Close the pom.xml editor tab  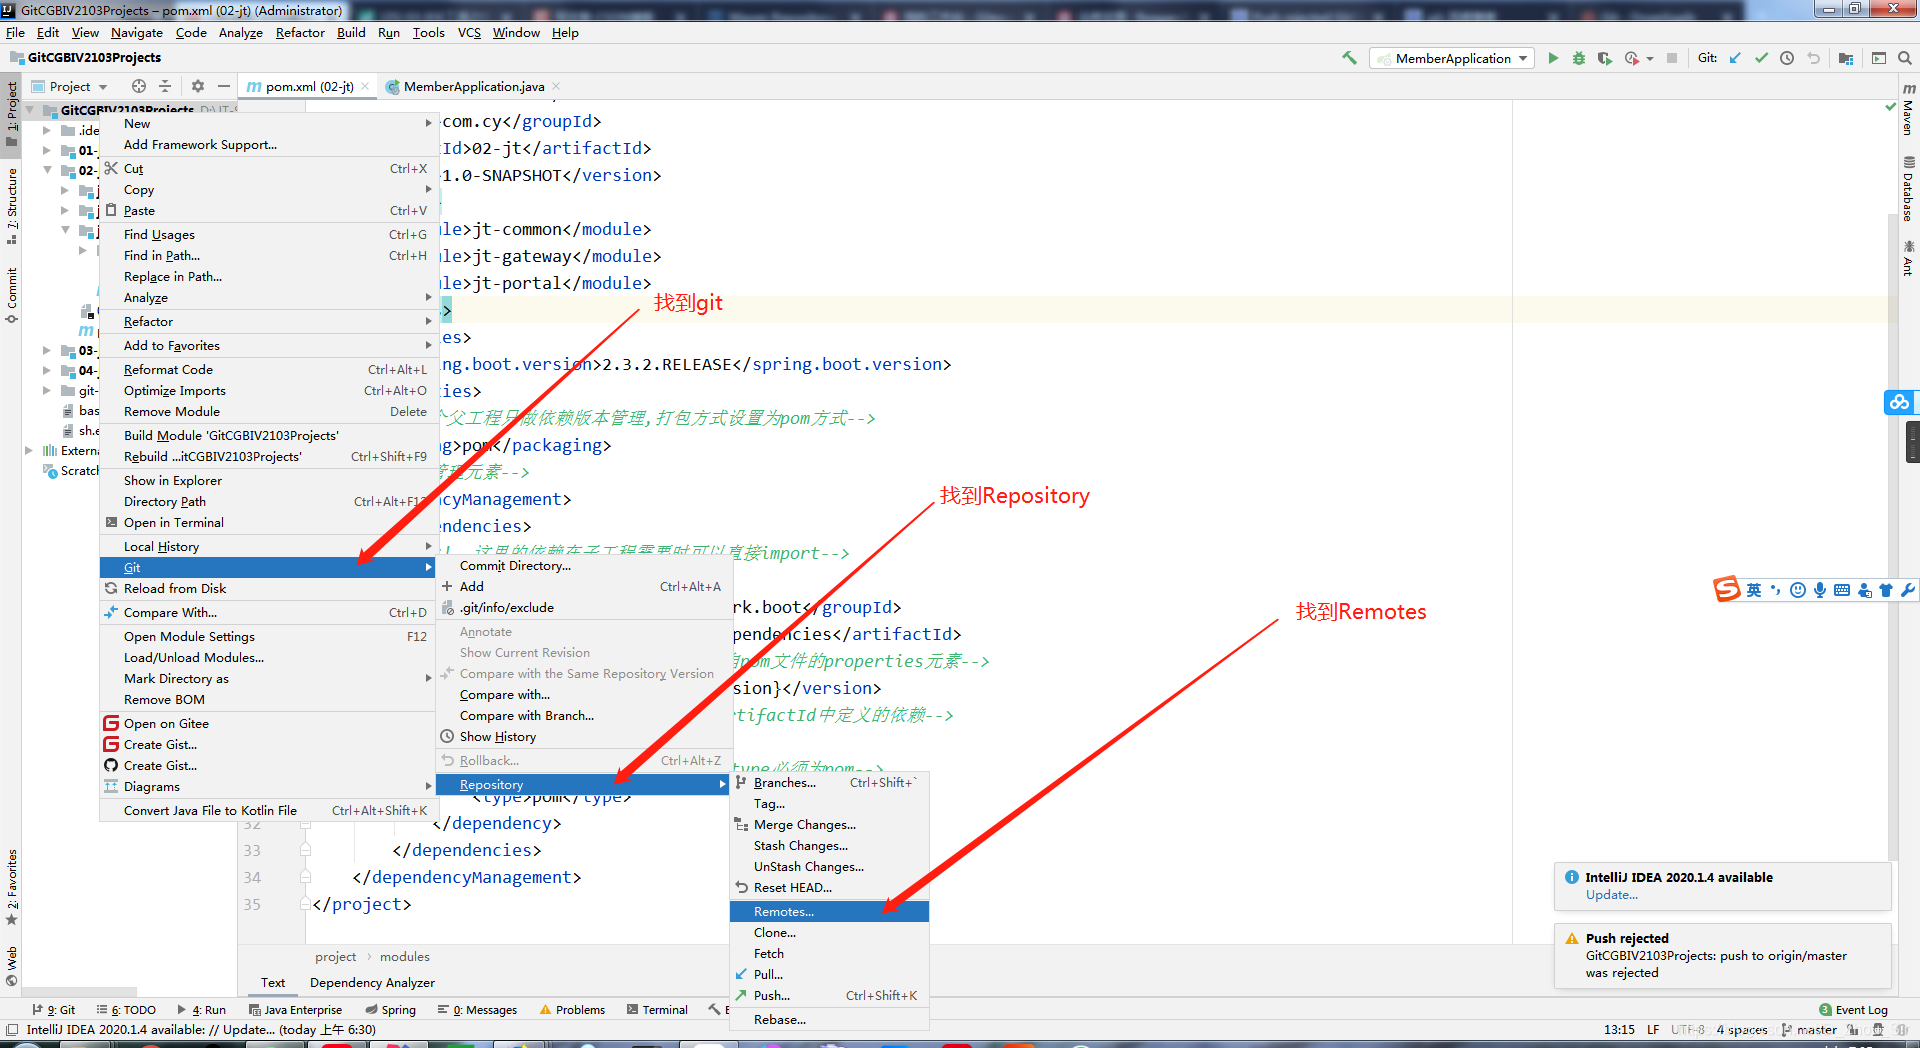(365, 87)
